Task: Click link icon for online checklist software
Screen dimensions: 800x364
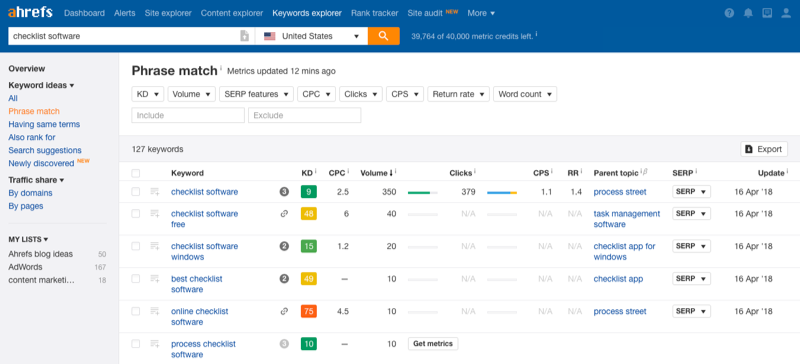Action: point(284,311)
